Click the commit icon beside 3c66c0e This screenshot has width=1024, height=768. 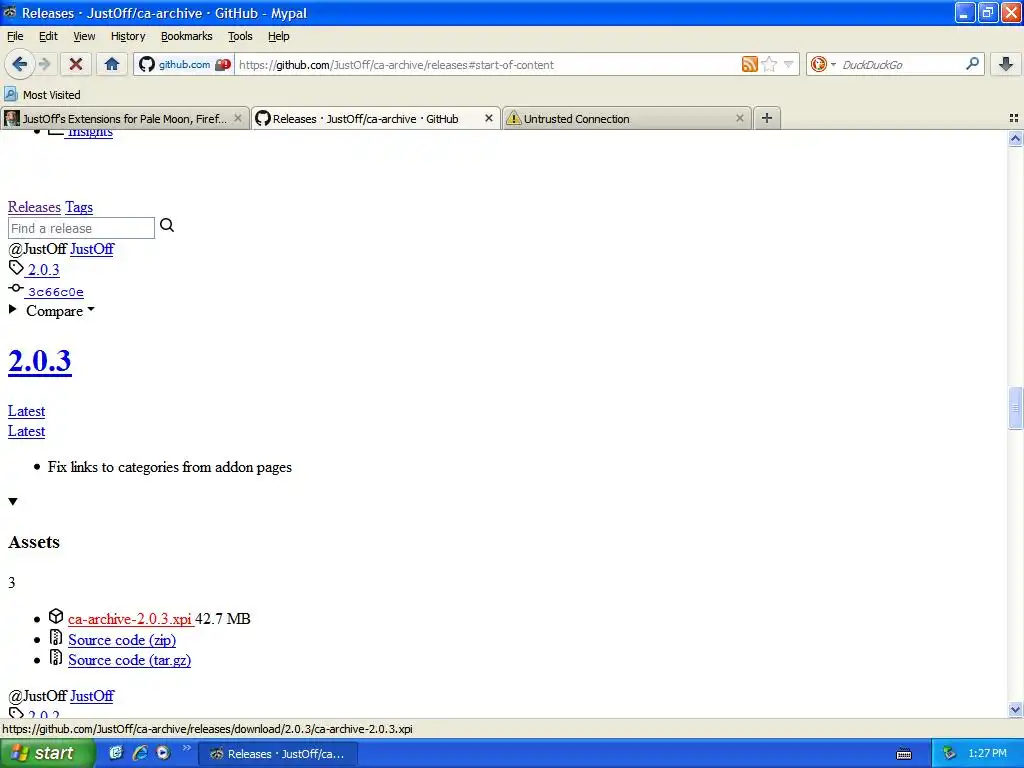point(16,288)
